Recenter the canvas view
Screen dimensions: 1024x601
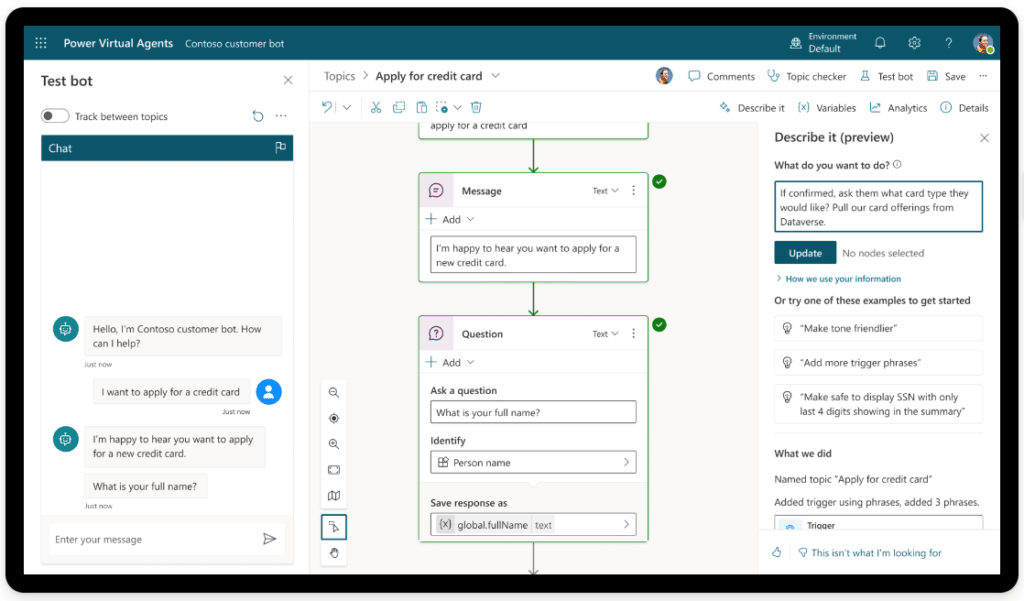[x=334, y=418]
